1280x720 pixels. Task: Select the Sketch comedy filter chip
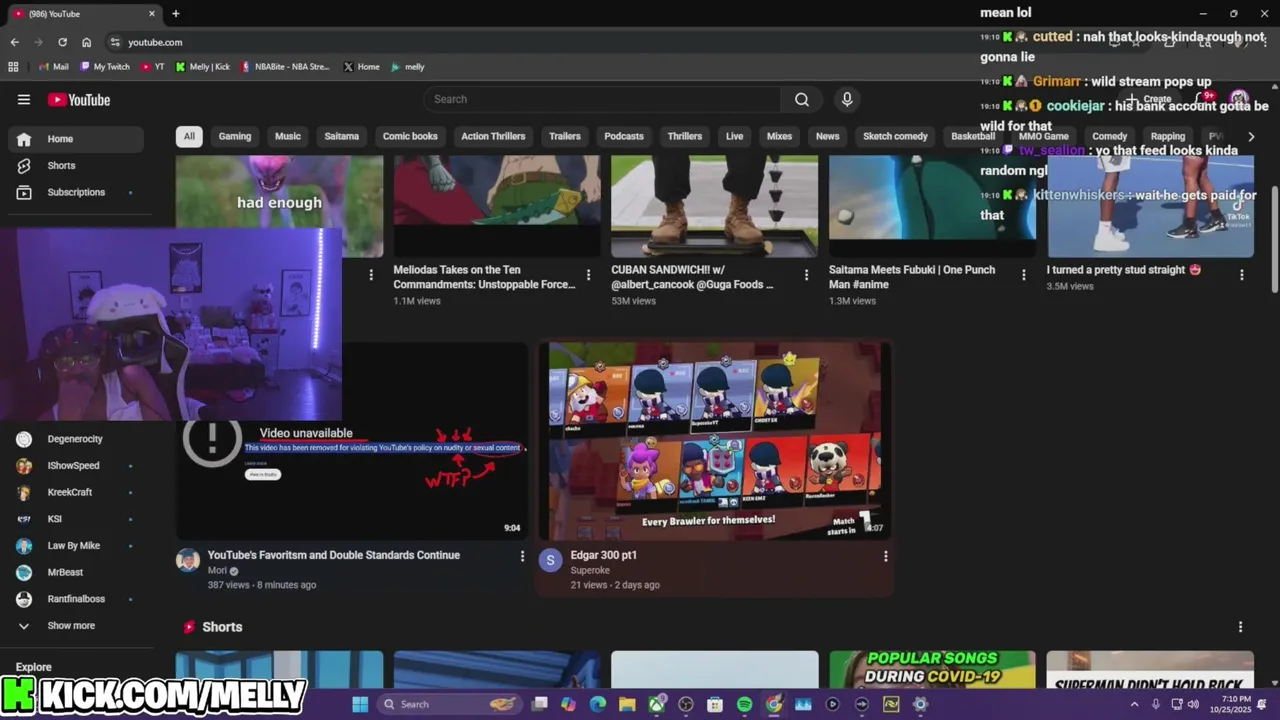coord(895,136)
